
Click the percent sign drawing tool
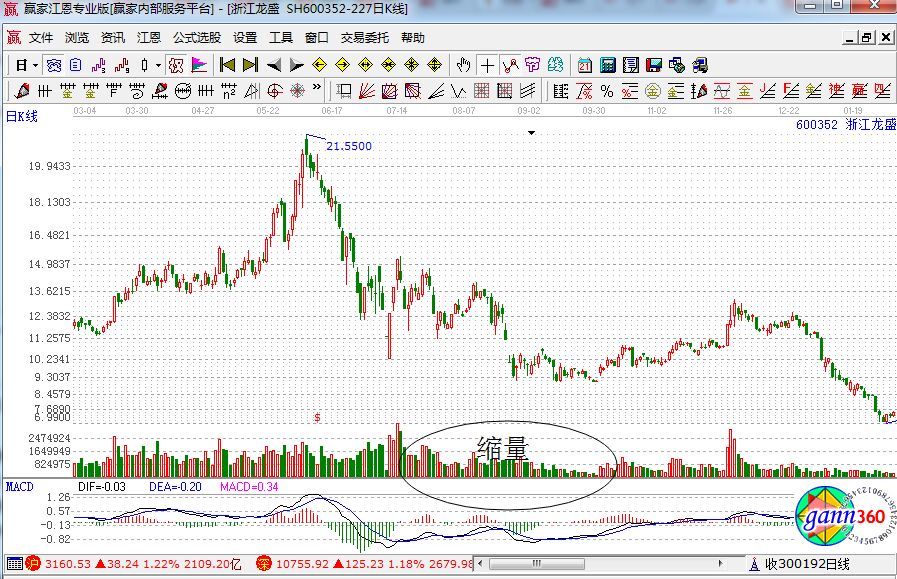point(606,92)
